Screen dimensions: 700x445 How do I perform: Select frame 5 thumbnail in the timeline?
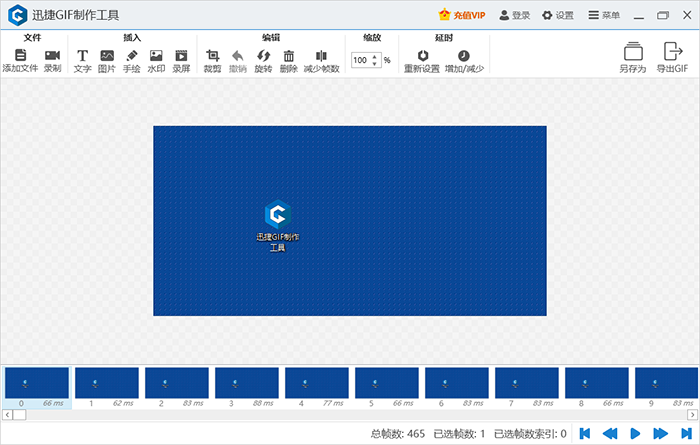coord(387,382)
